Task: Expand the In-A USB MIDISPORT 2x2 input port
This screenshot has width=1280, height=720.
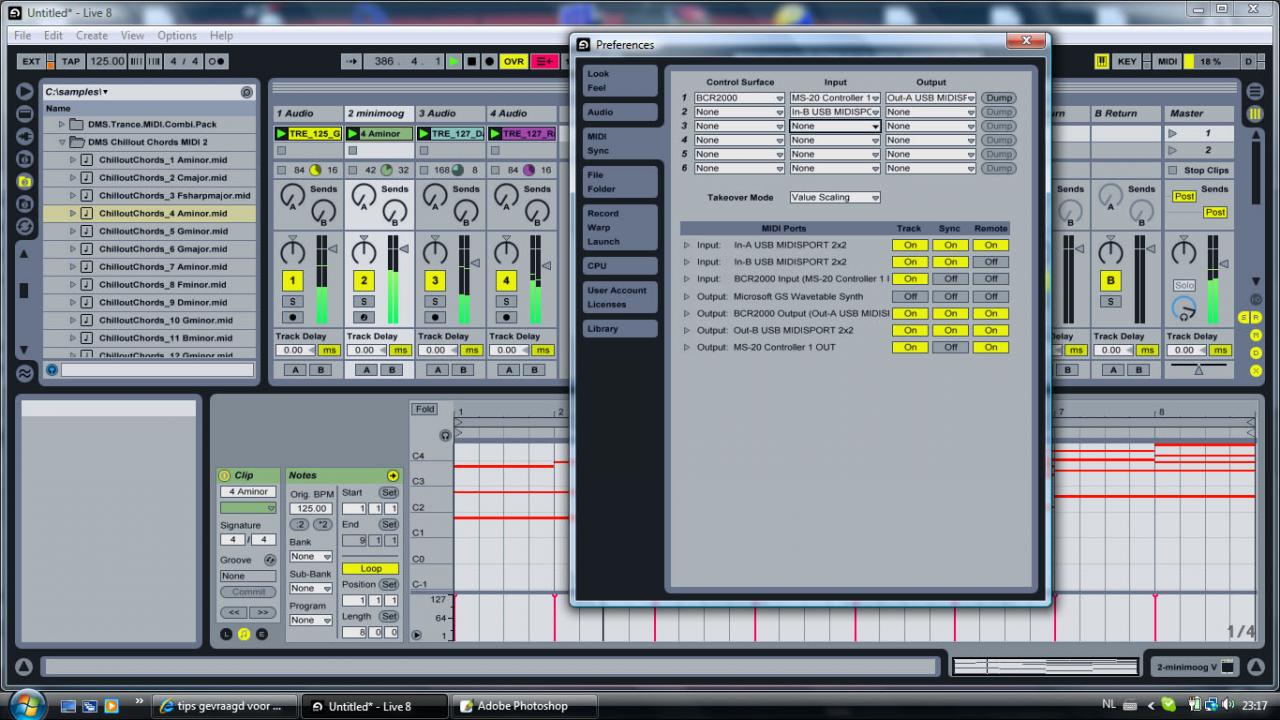Action: tap(687, 245)
